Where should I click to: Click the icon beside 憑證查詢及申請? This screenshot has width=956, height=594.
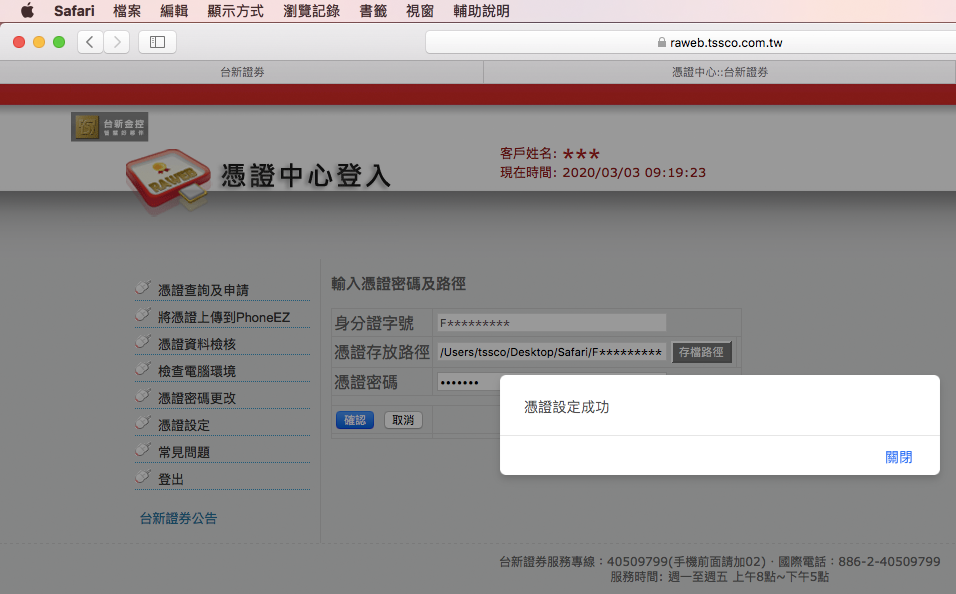point(143,287)
